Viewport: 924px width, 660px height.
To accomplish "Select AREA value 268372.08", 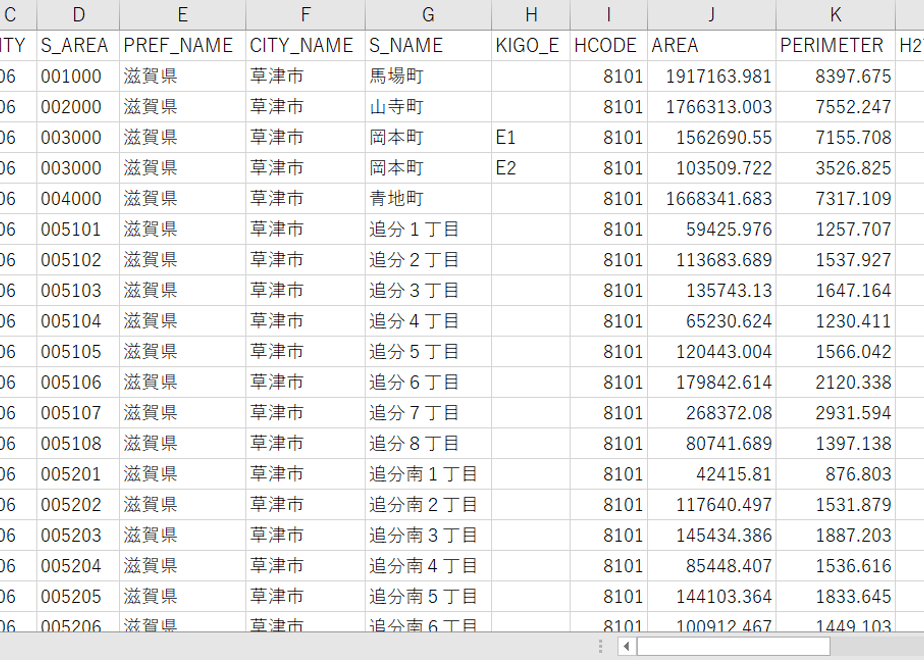I will click(712, 413).
